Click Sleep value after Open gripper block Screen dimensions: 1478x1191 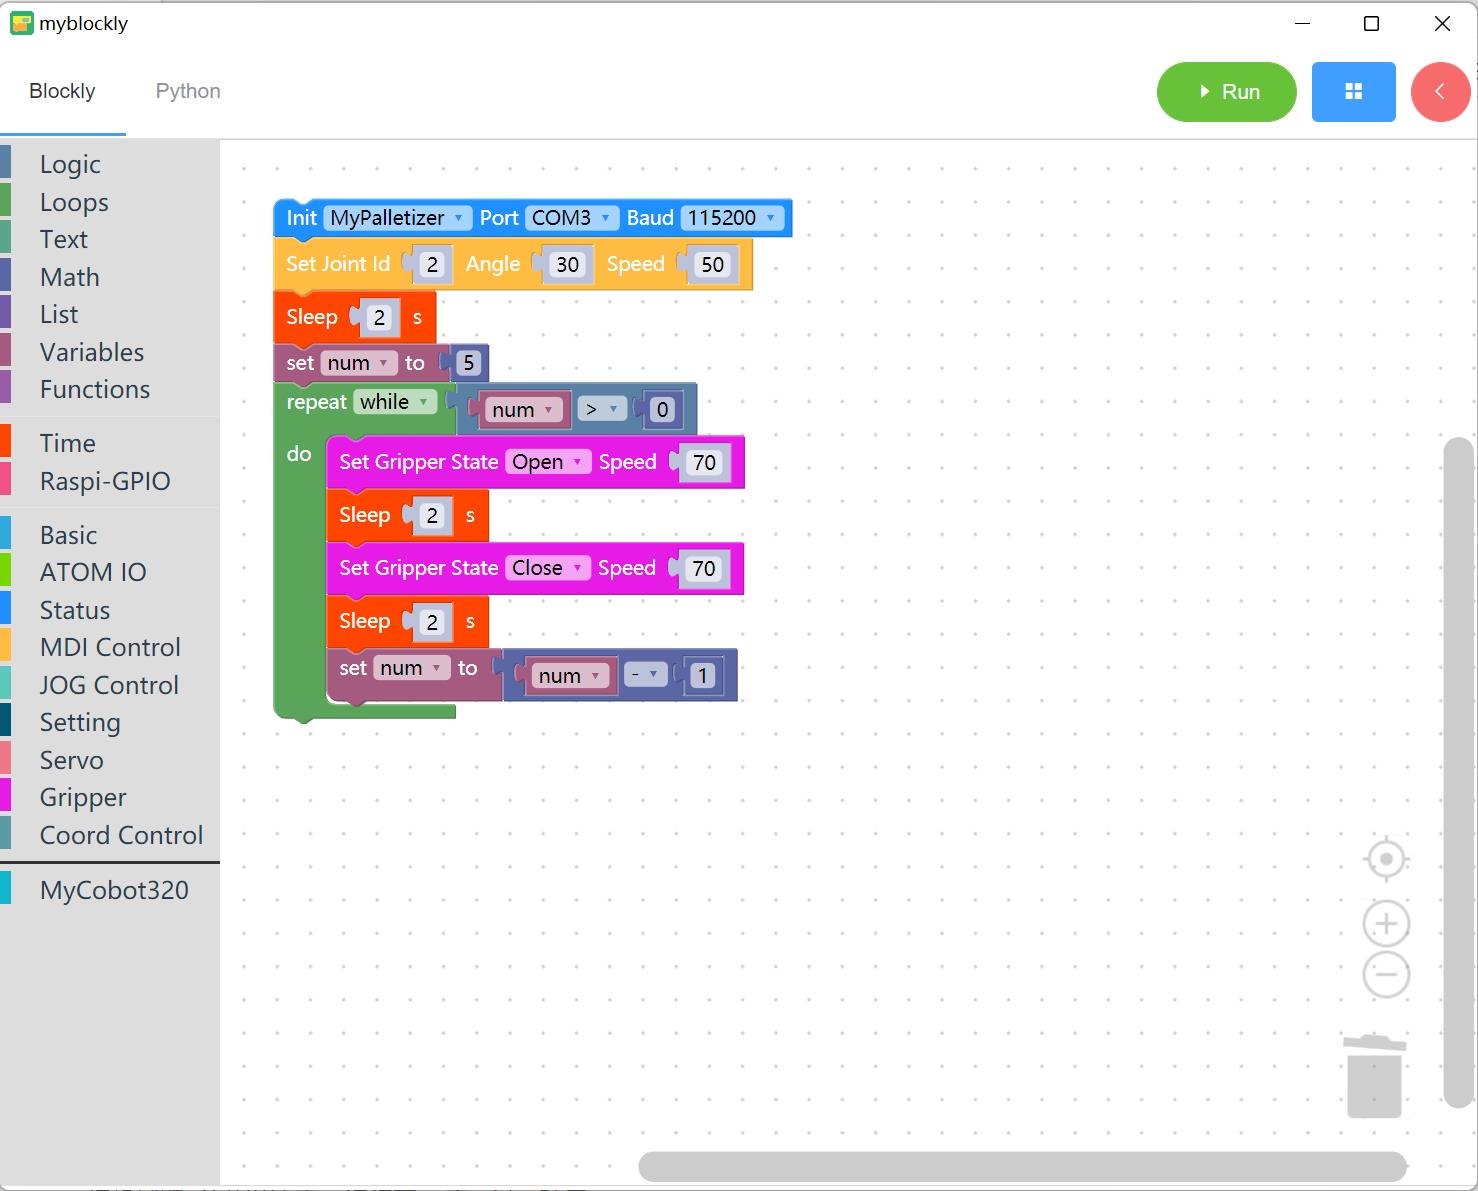(x=432, y=516)
